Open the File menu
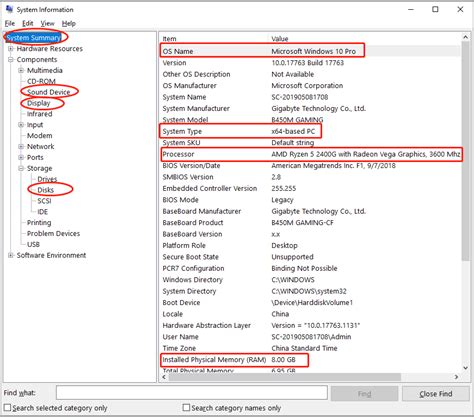474x417 pixels. pos(10,23)
